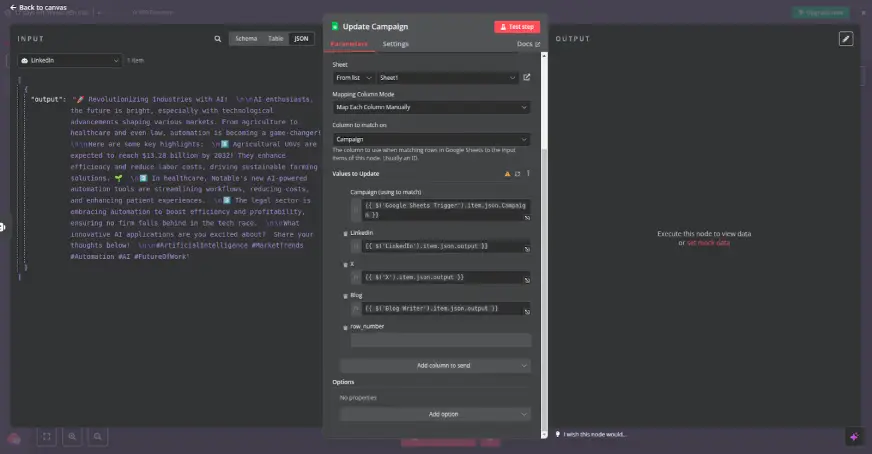
Task: Open the sheet in a new tab via the external link icon
Action: coord(527,77)
